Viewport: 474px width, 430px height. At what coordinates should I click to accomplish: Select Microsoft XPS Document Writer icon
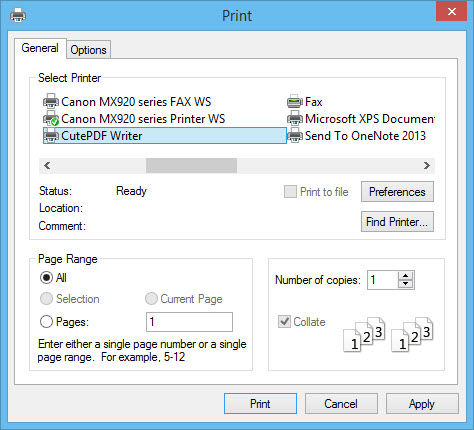tap(295, 118)
